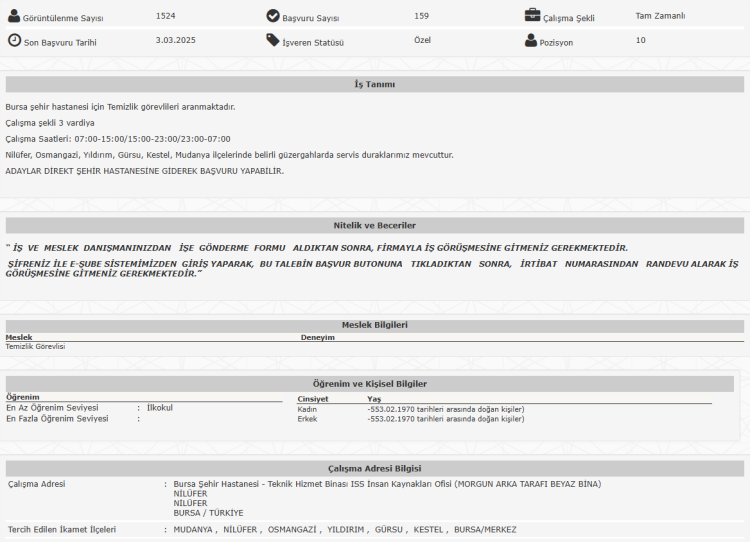This screenshot has height=542, width=750.
Task: Select the Erkek gender row
Action: pyautogui.click(x=307, y=419)
